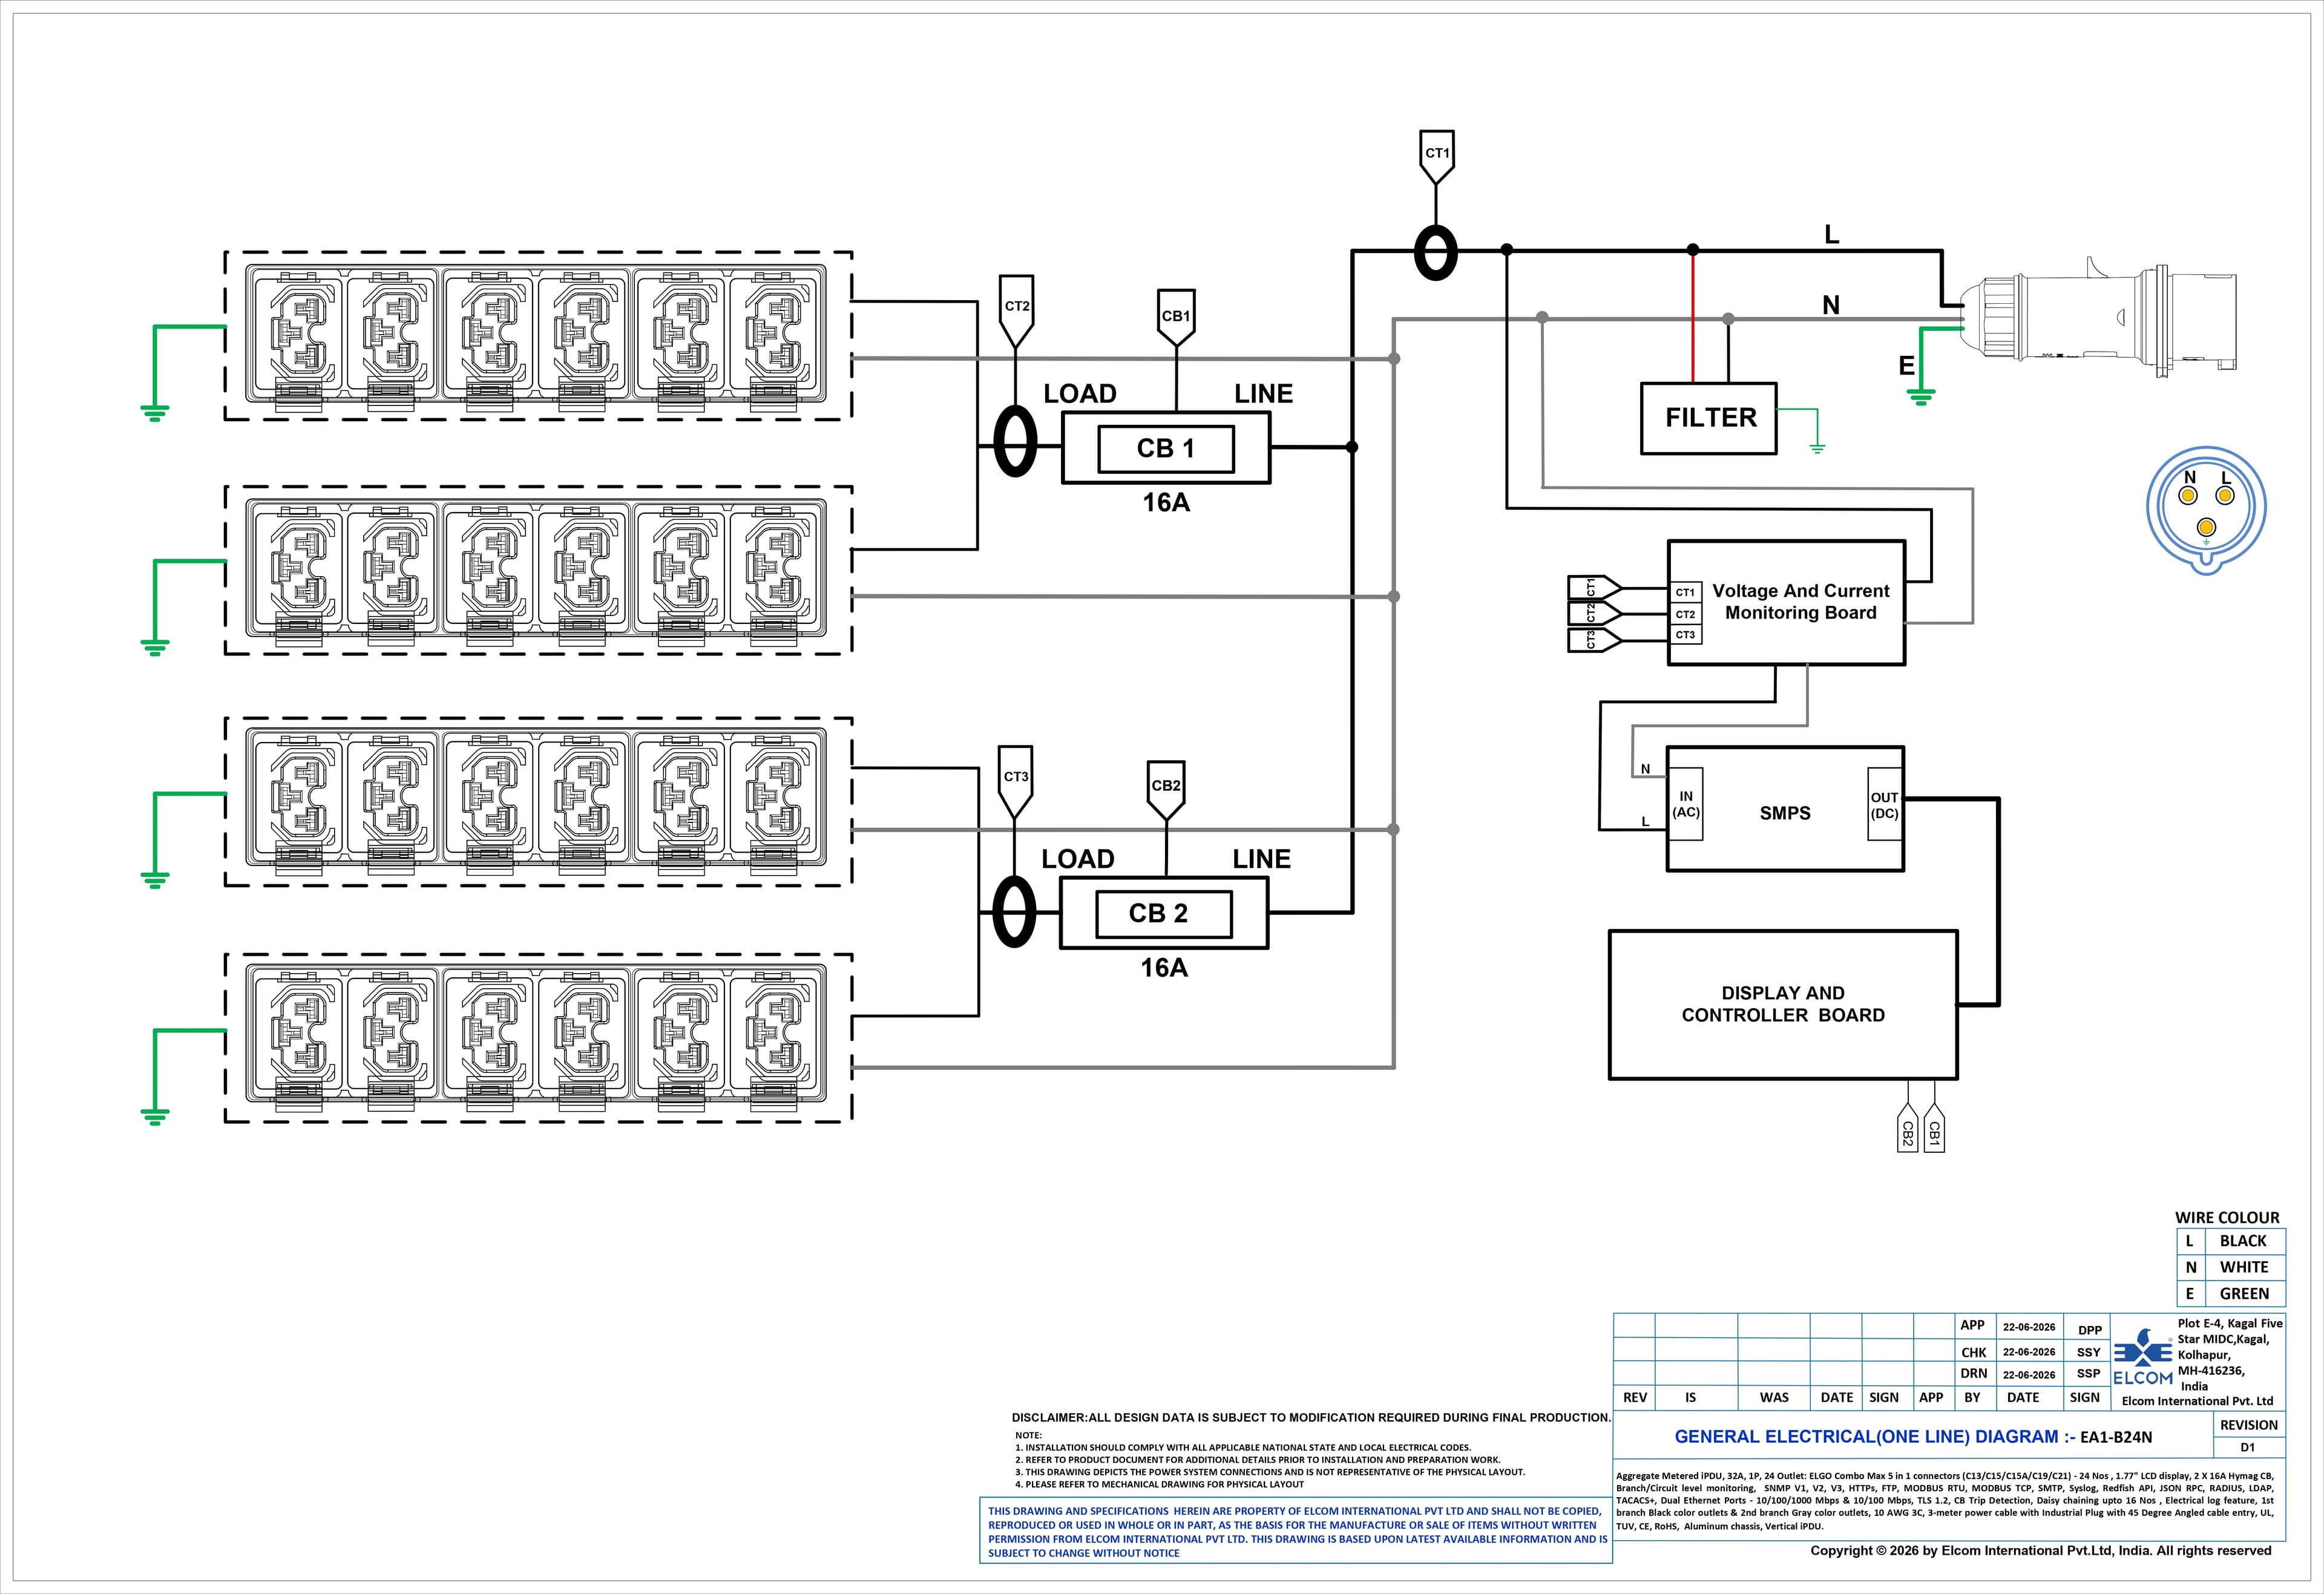Click the CT1 tag above the L line
This screenshot has width=2324, height=1594.
tap(1436, 156)
